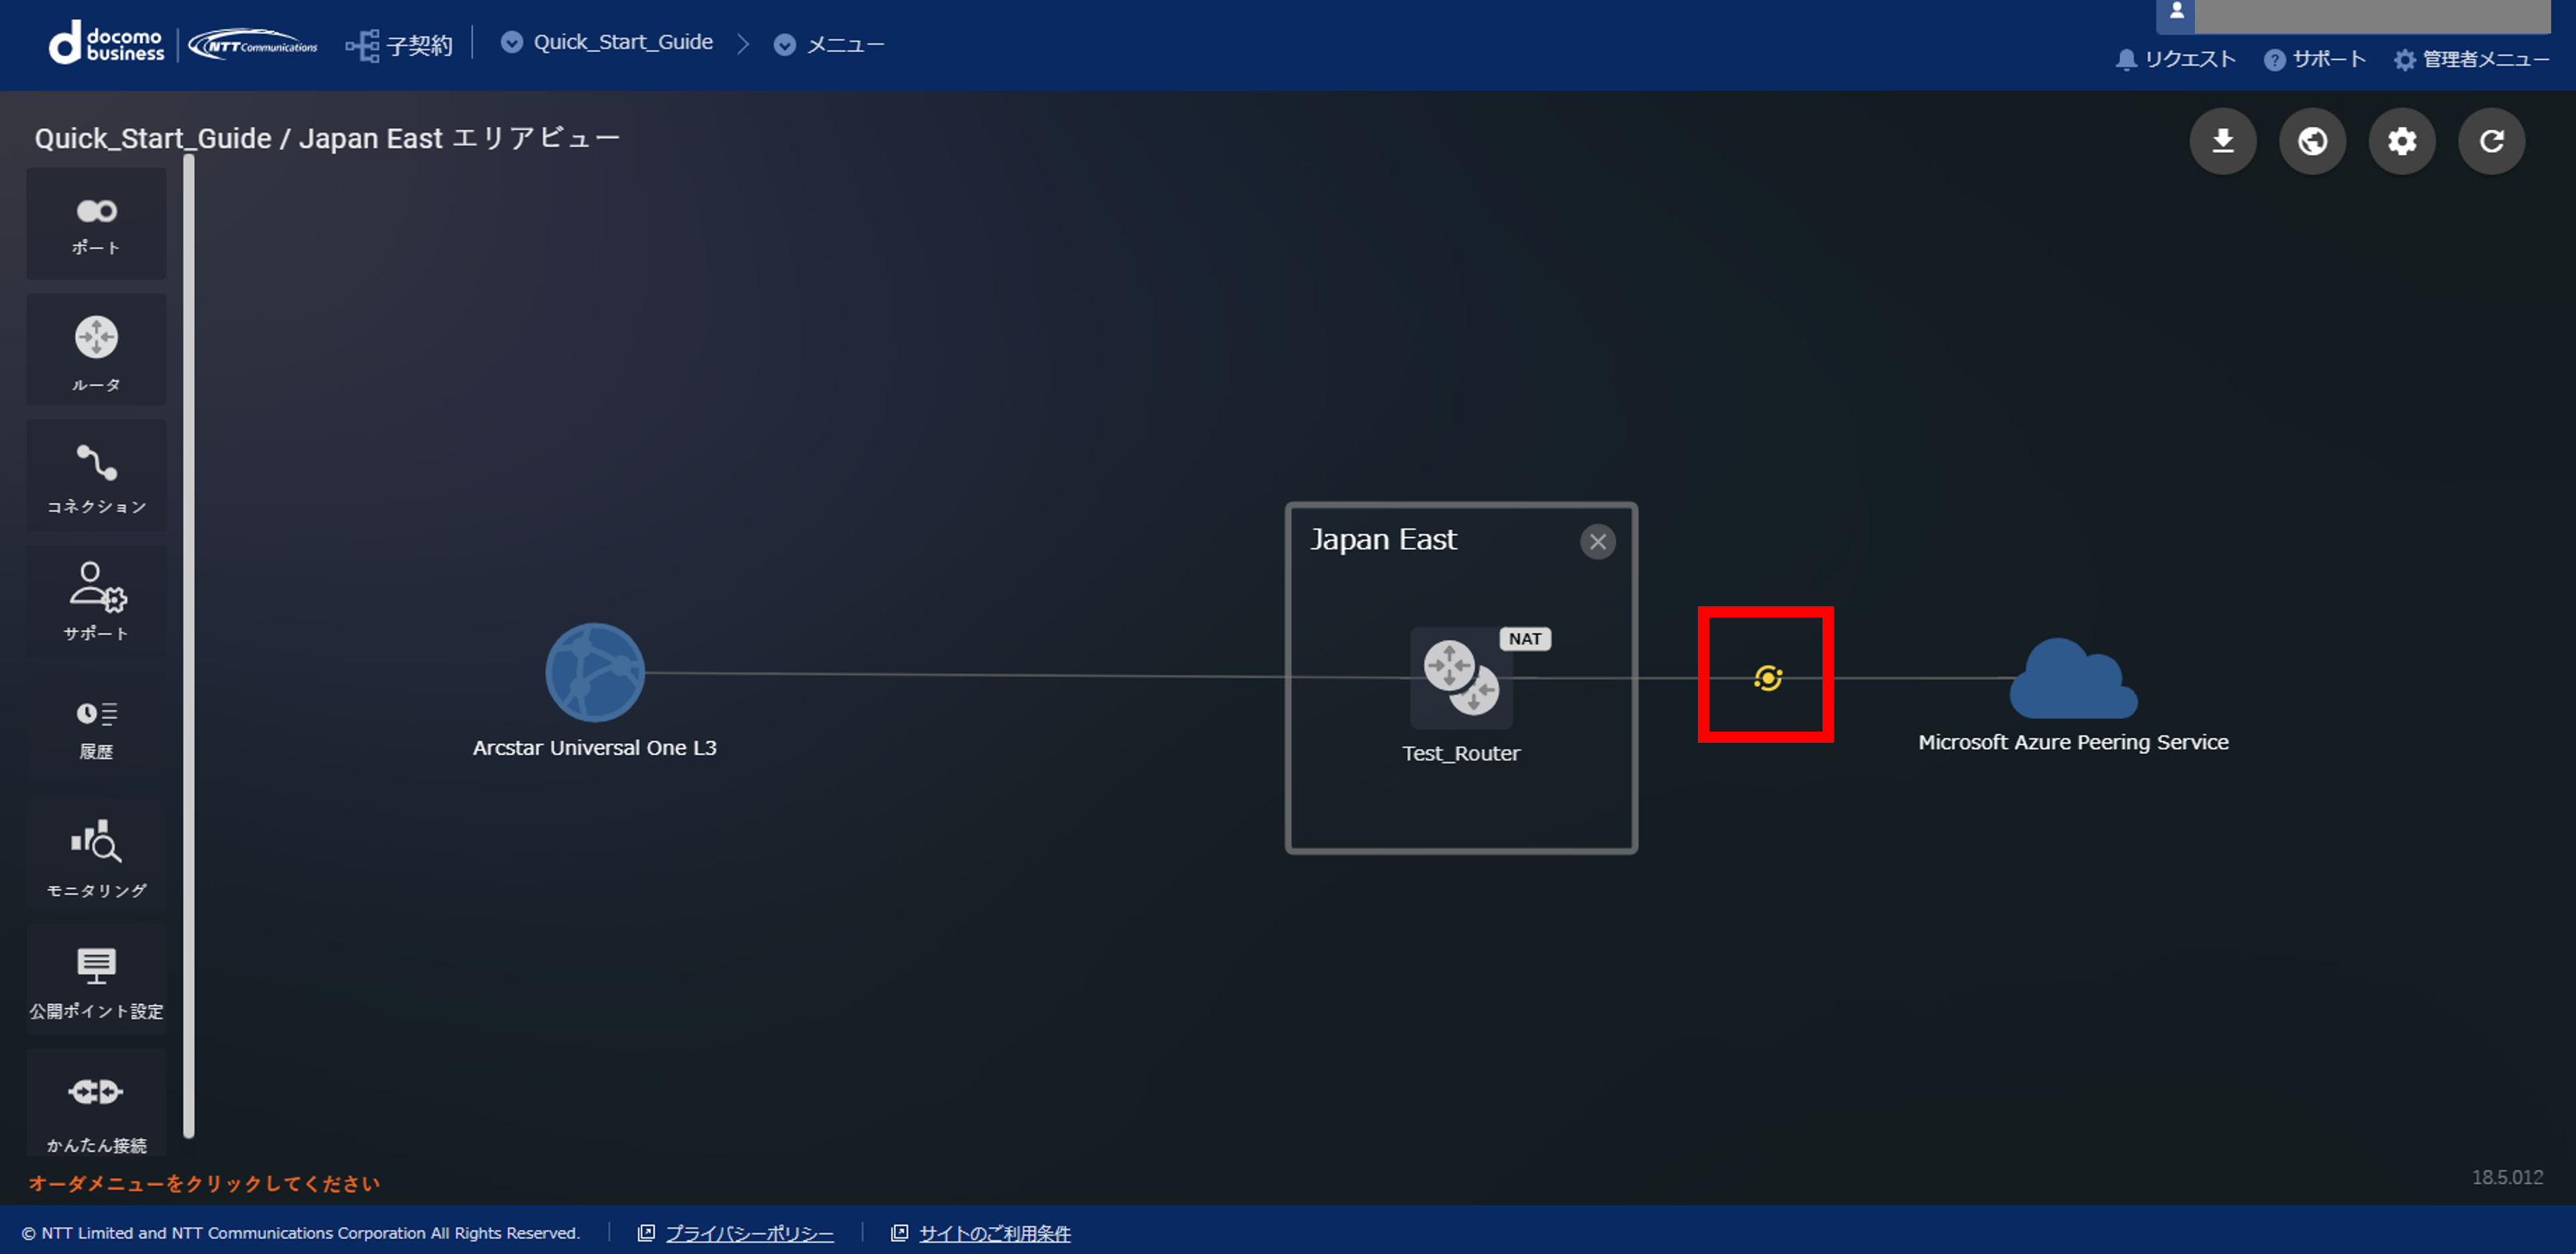2576x1254 pixels.
Task: Click the yellow connection icon
Action: (x=1768, y=678)
